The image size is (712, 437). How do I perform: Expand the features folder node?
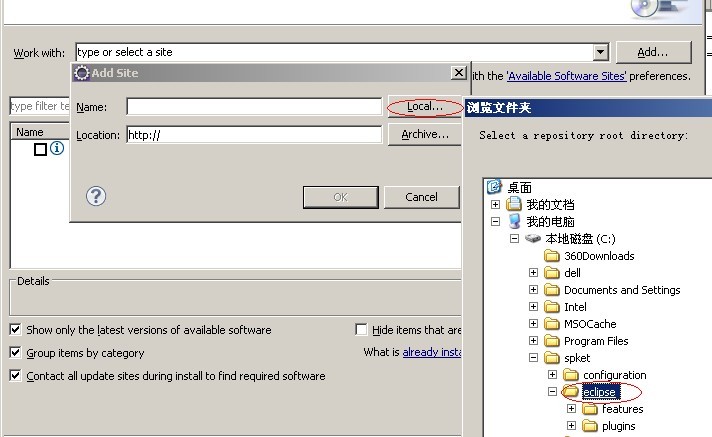point(571,409)
